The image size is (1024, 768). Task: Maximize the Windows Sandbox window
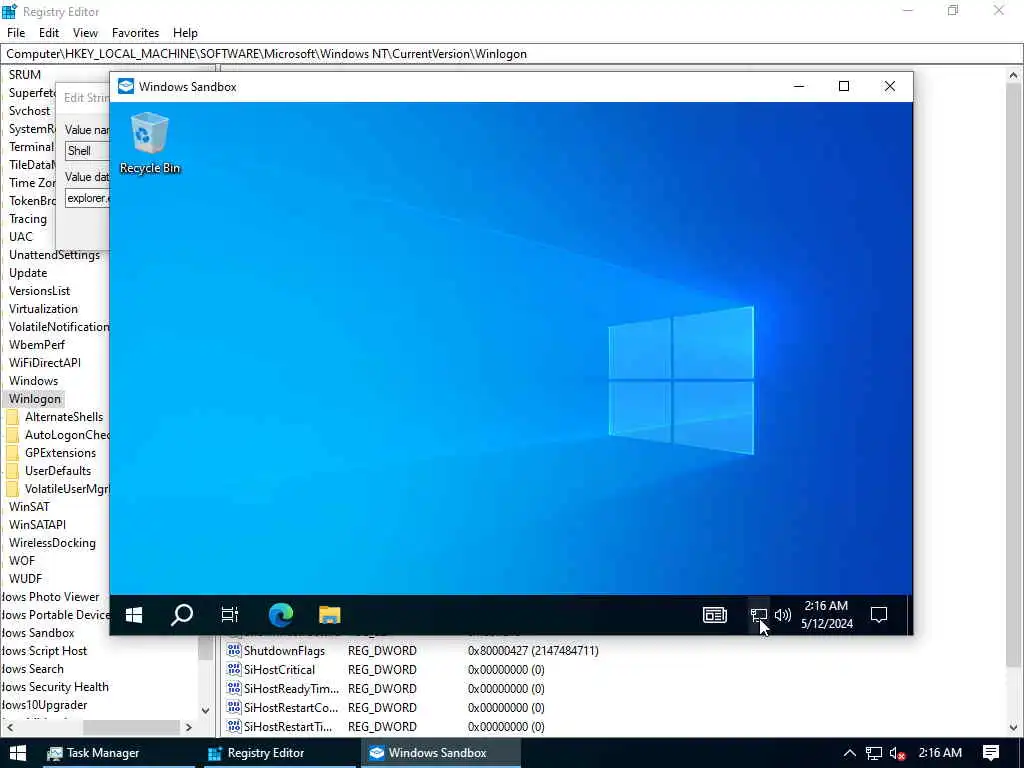tap(844, 86)
